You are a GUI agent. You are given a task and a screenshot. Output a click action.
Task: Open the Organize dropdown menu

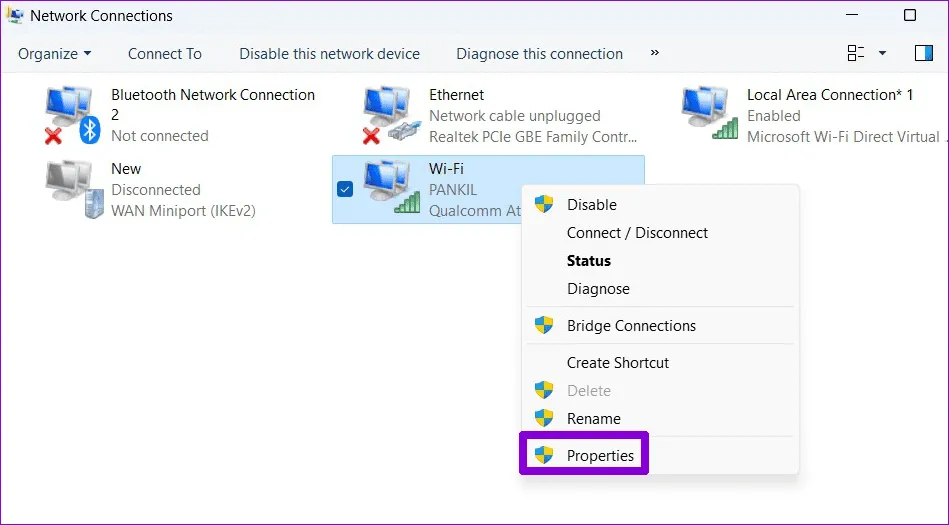tap(55, 54)
